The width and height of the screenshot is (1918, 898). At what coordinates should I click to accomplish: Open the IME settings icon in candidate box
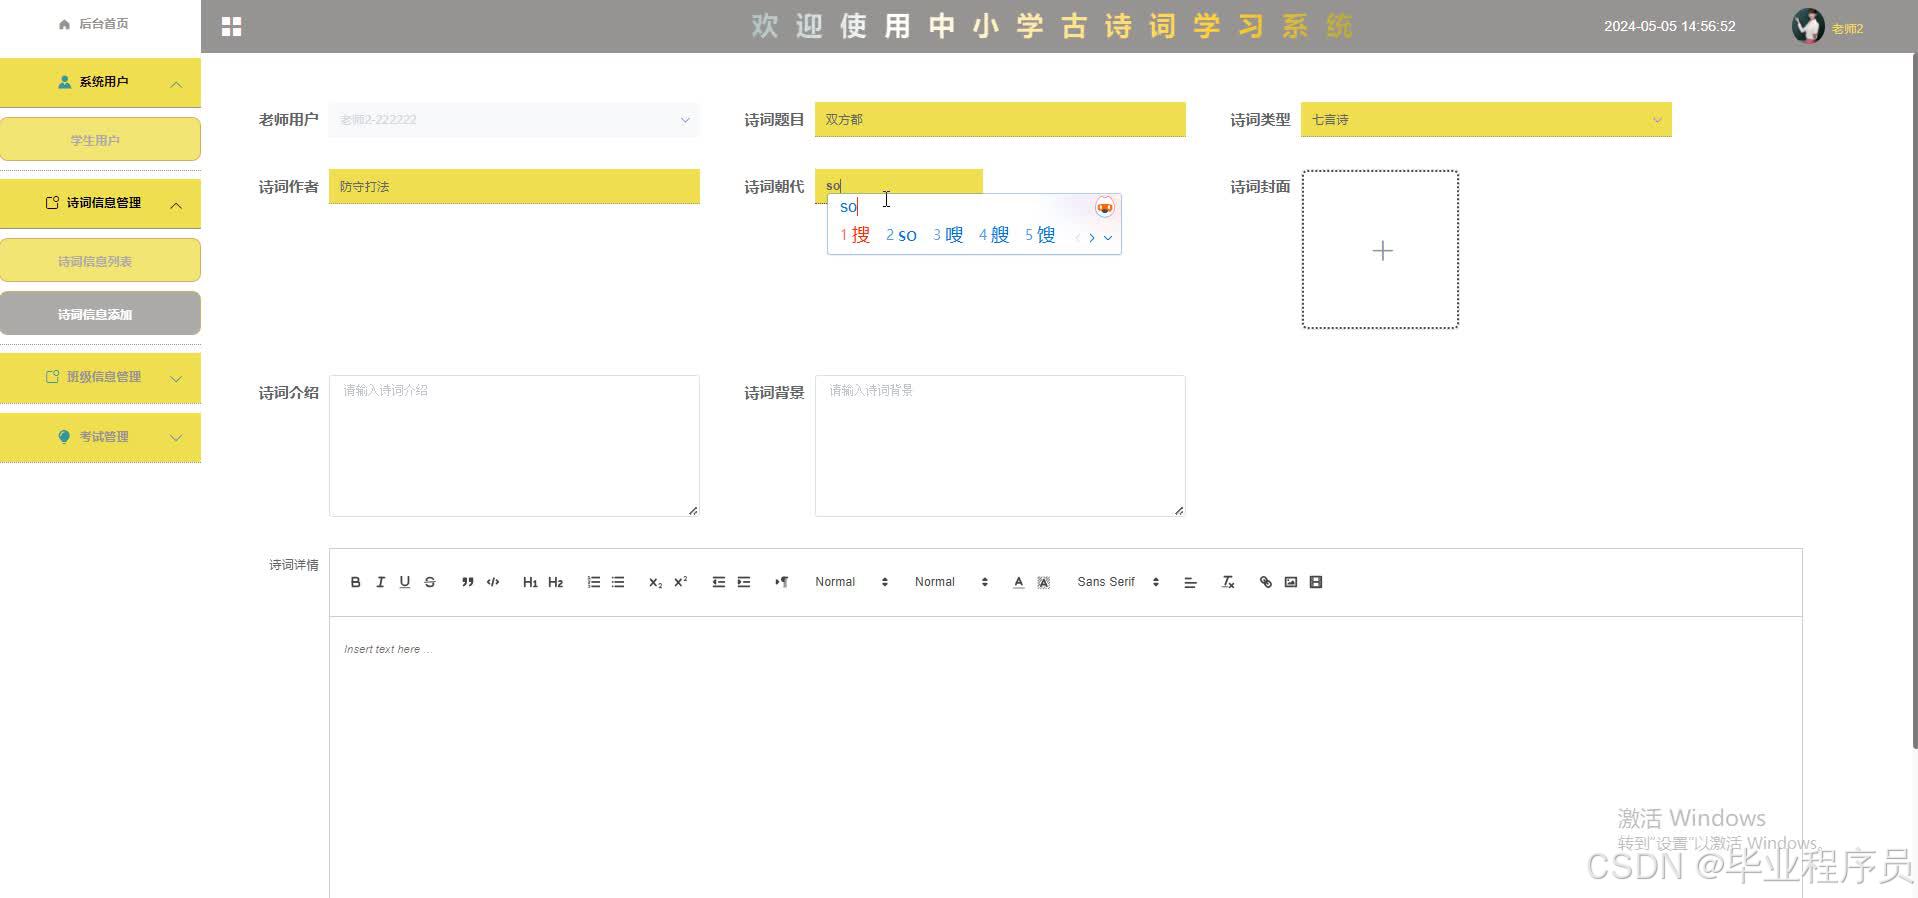click(1104, 207)
